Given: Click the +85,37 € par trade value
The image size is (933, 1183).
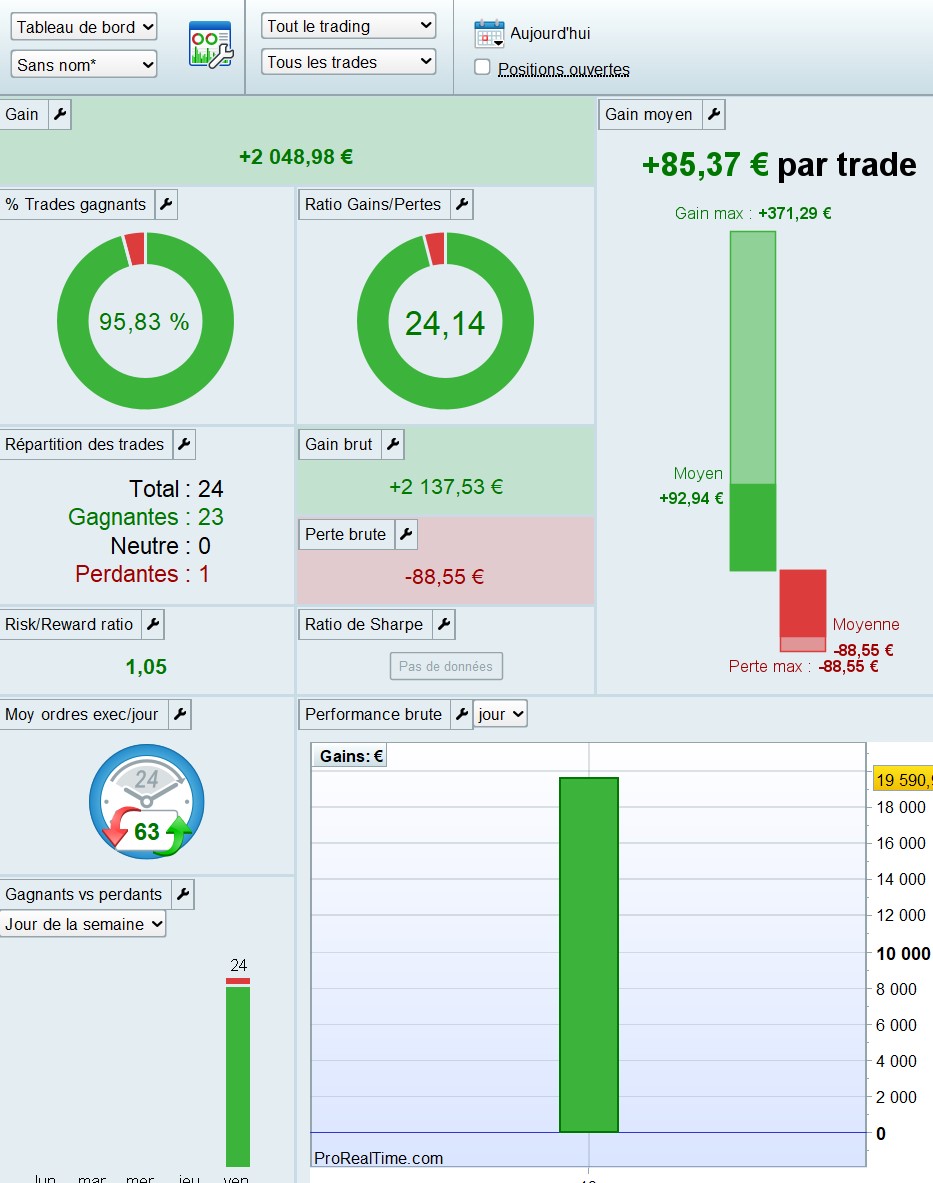Looking at the screenshot, I should [779, 164].
